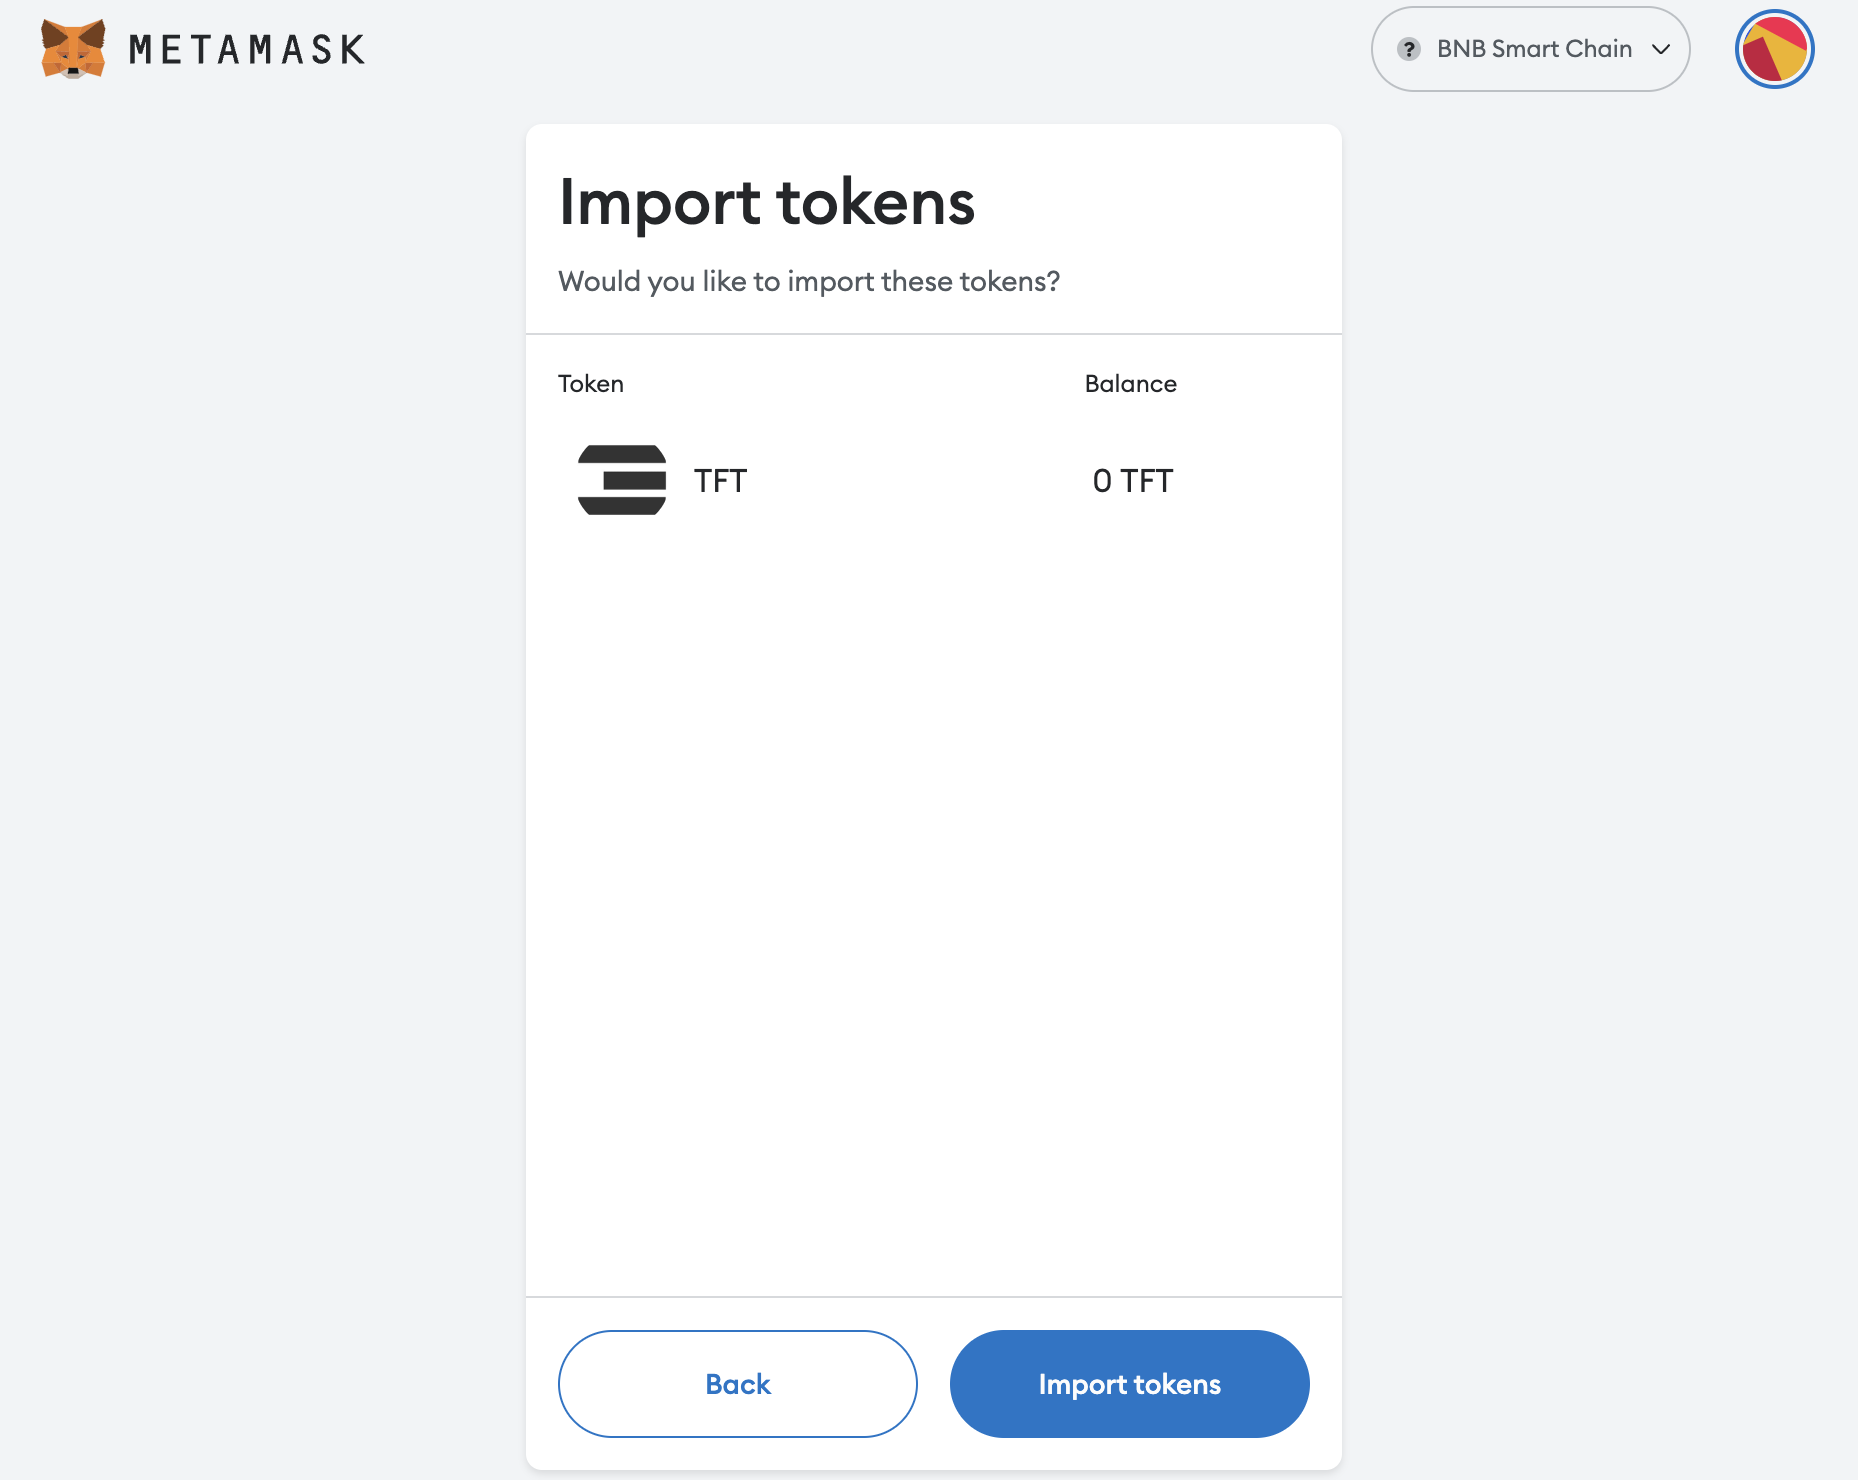The height and width of the screenshot is (1480, 1858).
Task: Click the 0 TFT balance value
Action: click(x=1132, y=481)
